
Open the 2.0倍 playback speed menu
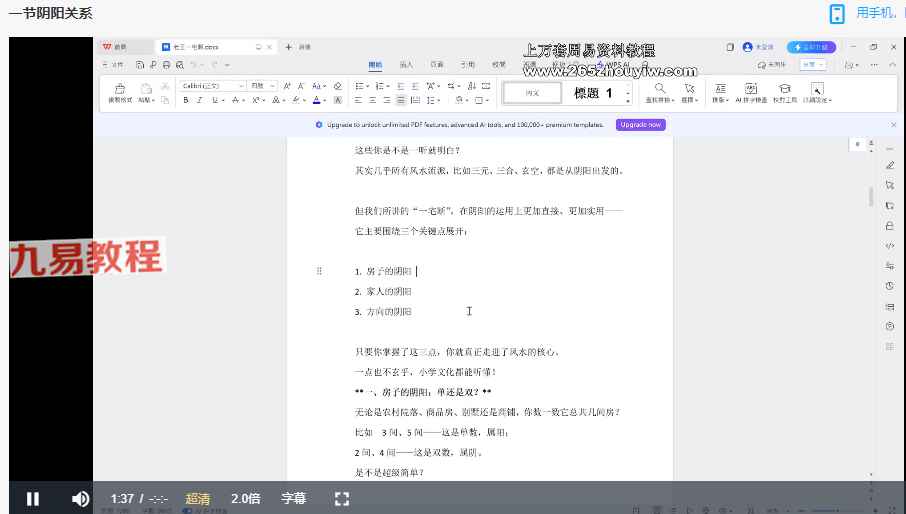click(246, 498)
